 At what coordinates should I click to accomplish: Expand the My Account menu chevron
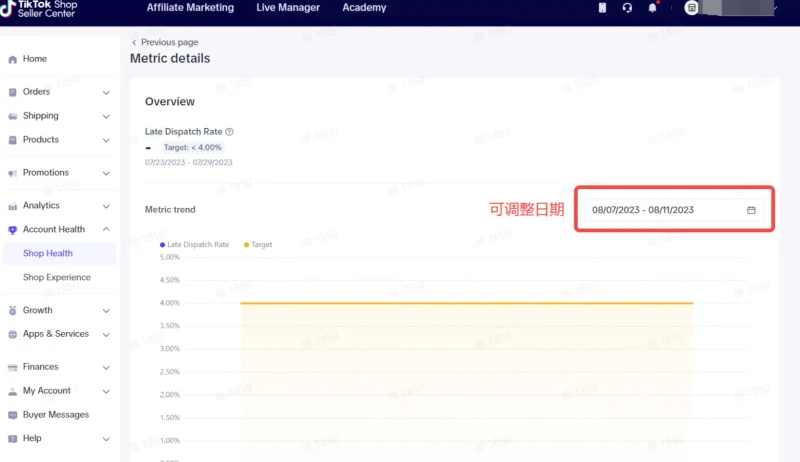106,391
